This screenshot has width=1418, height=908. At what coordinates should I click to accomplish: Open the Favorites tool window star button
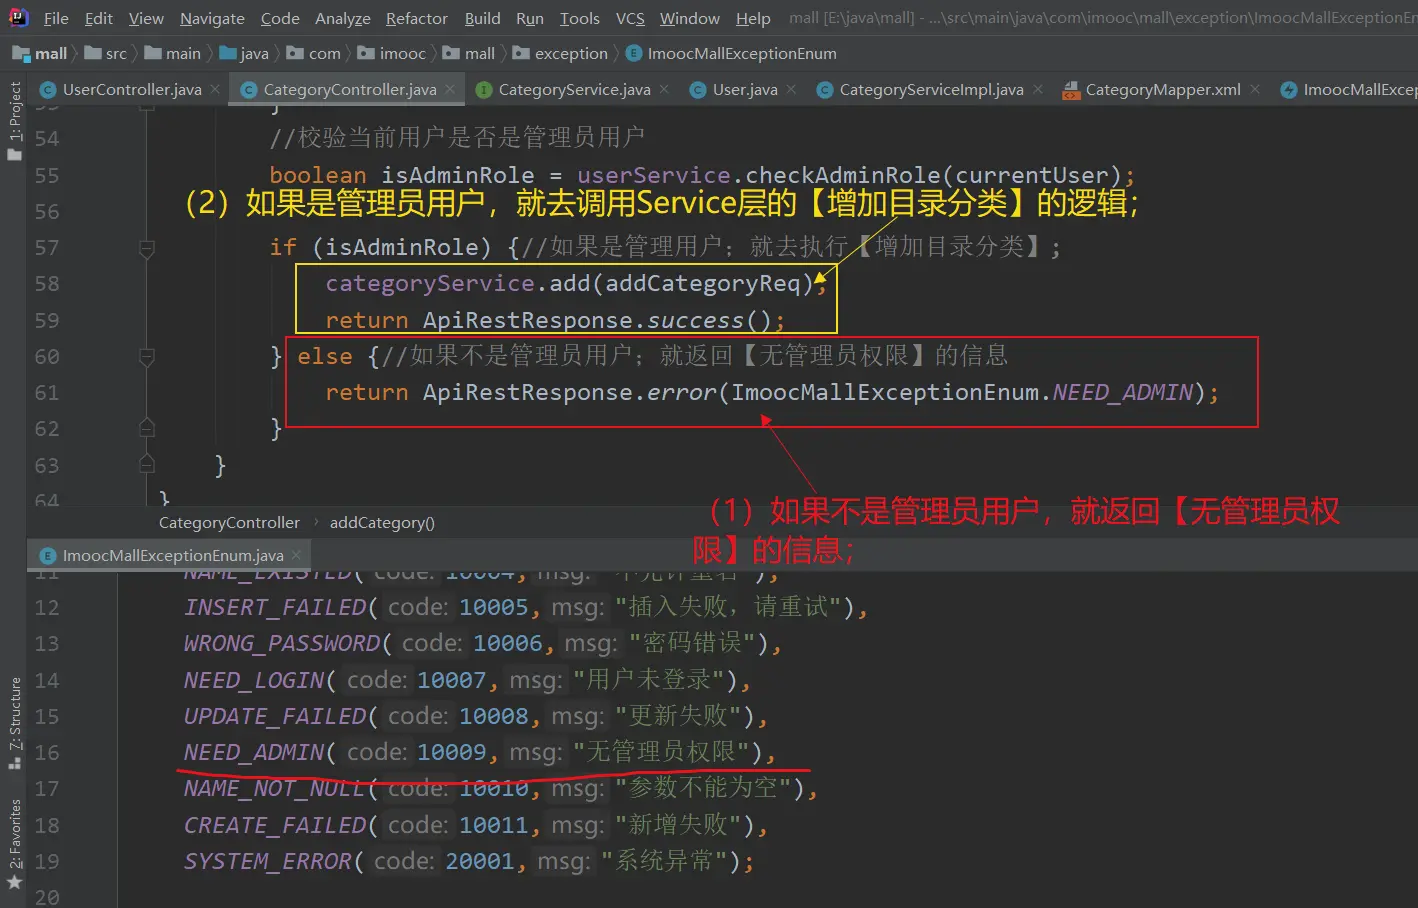(x=14, y=882)
